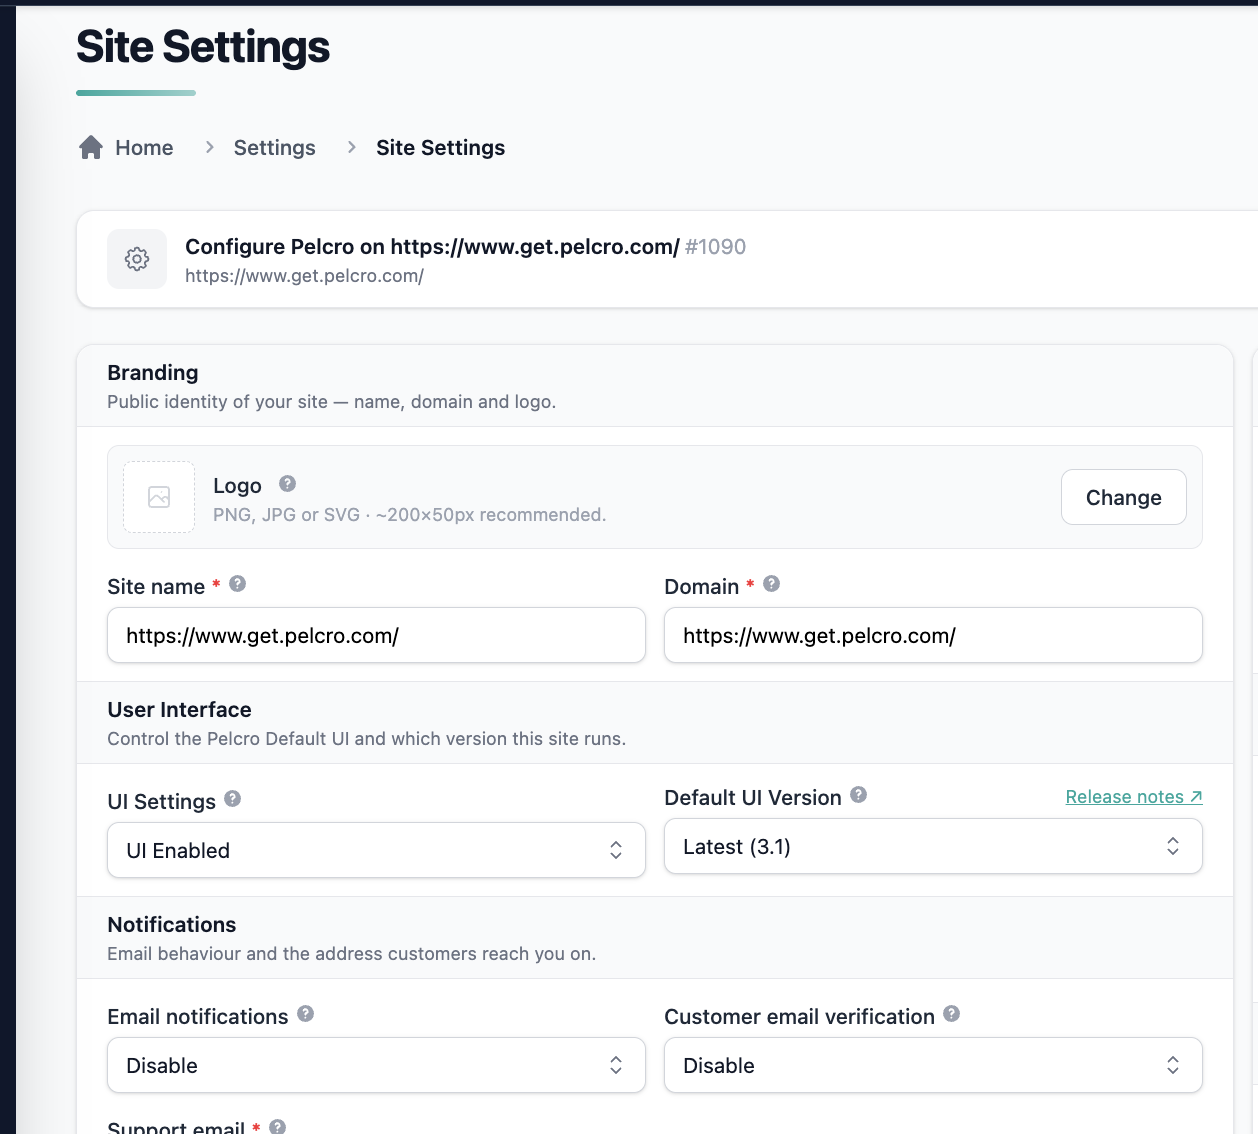This screenshot has width=1258, height=1134.
Task: Open the Email notifications help icon
Action: point(305,1014)
